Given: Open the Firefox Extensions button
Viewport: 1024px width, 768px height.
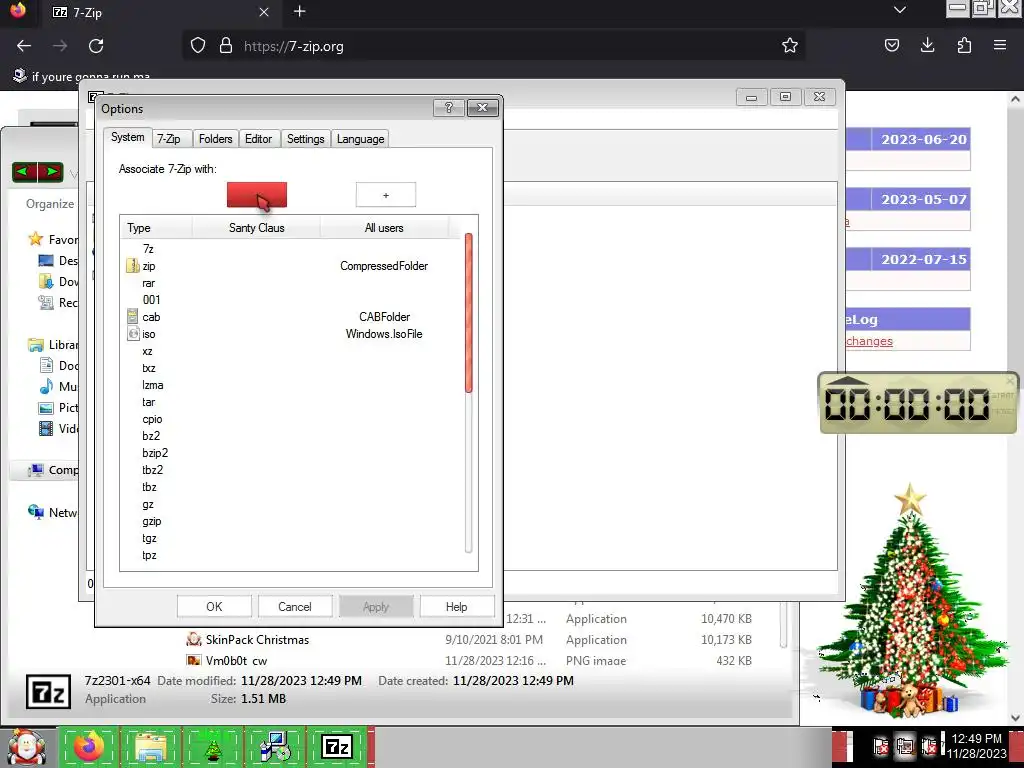Looking at the screenshot, I should pyautogui.click(x=964, y=46).
